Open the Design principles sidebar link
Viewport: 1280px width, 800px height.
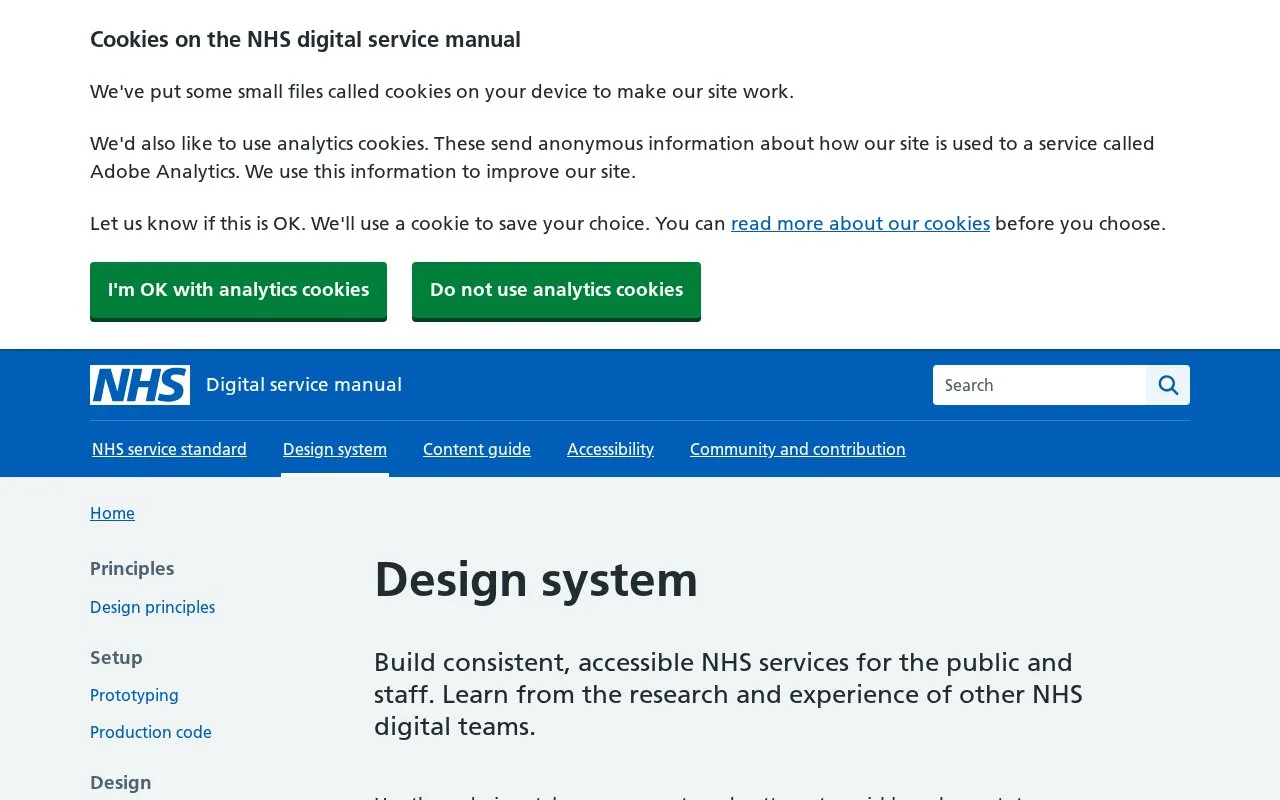152,607
